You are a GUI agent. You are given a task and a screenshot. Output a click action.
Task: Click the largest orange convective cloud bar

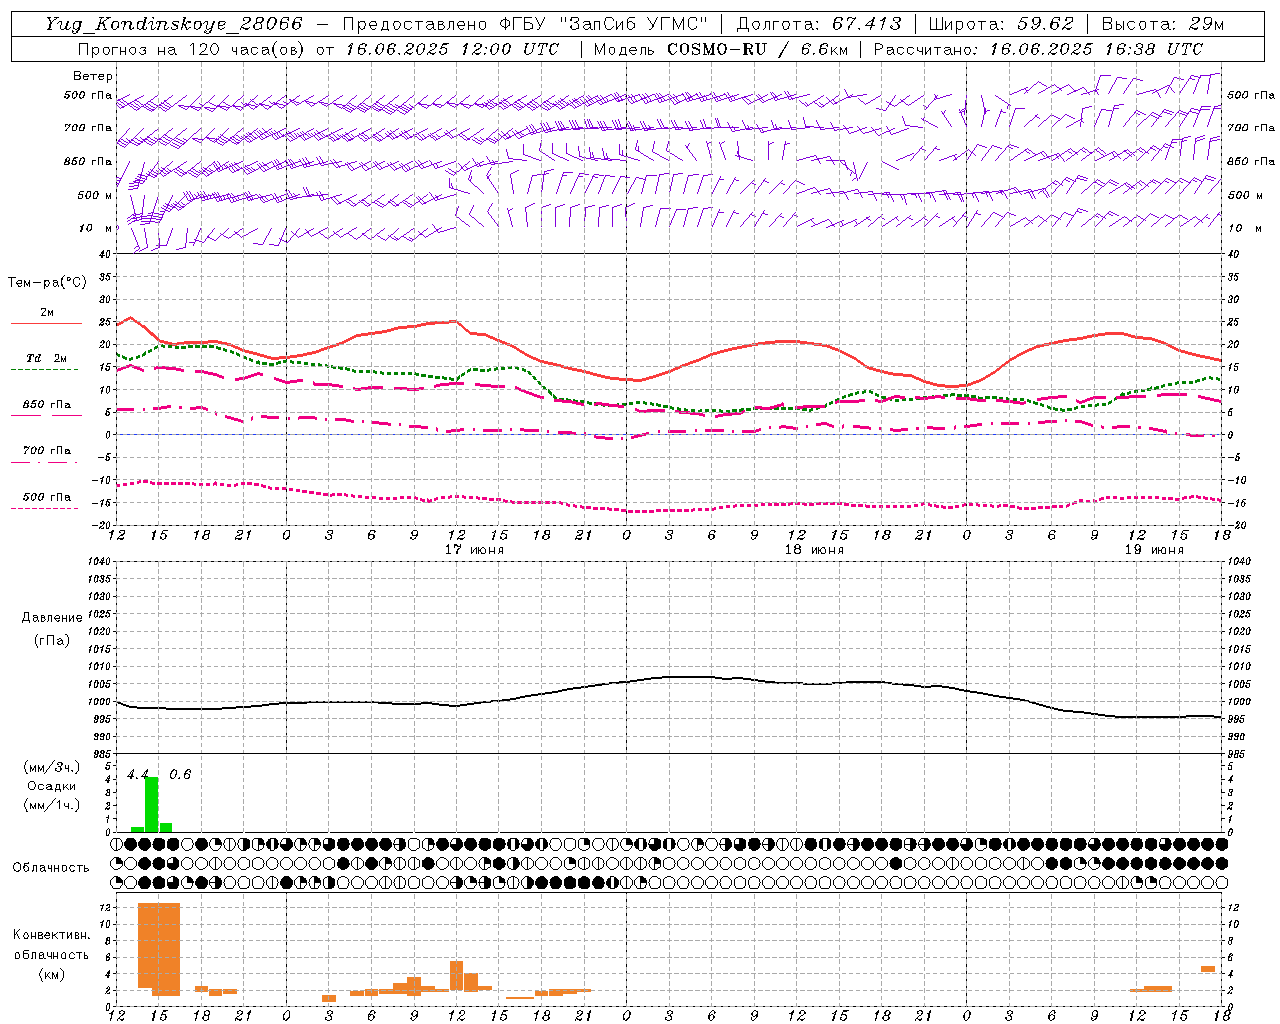tap(159, 949)
